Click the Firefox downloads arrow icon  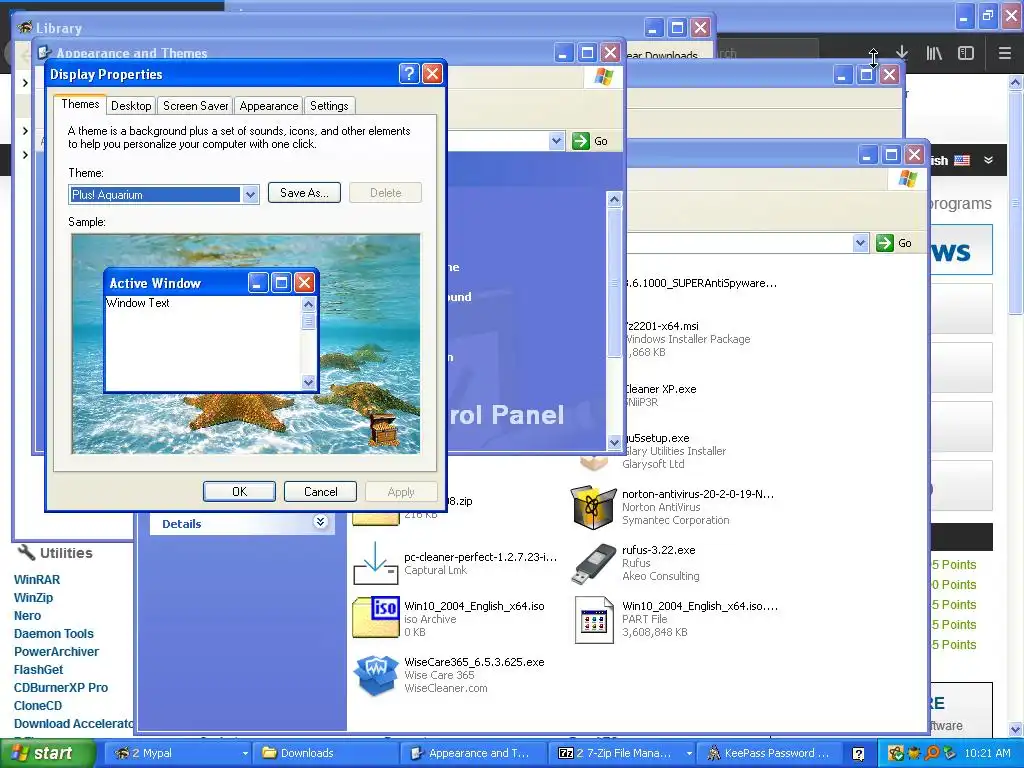pos(902,53)
